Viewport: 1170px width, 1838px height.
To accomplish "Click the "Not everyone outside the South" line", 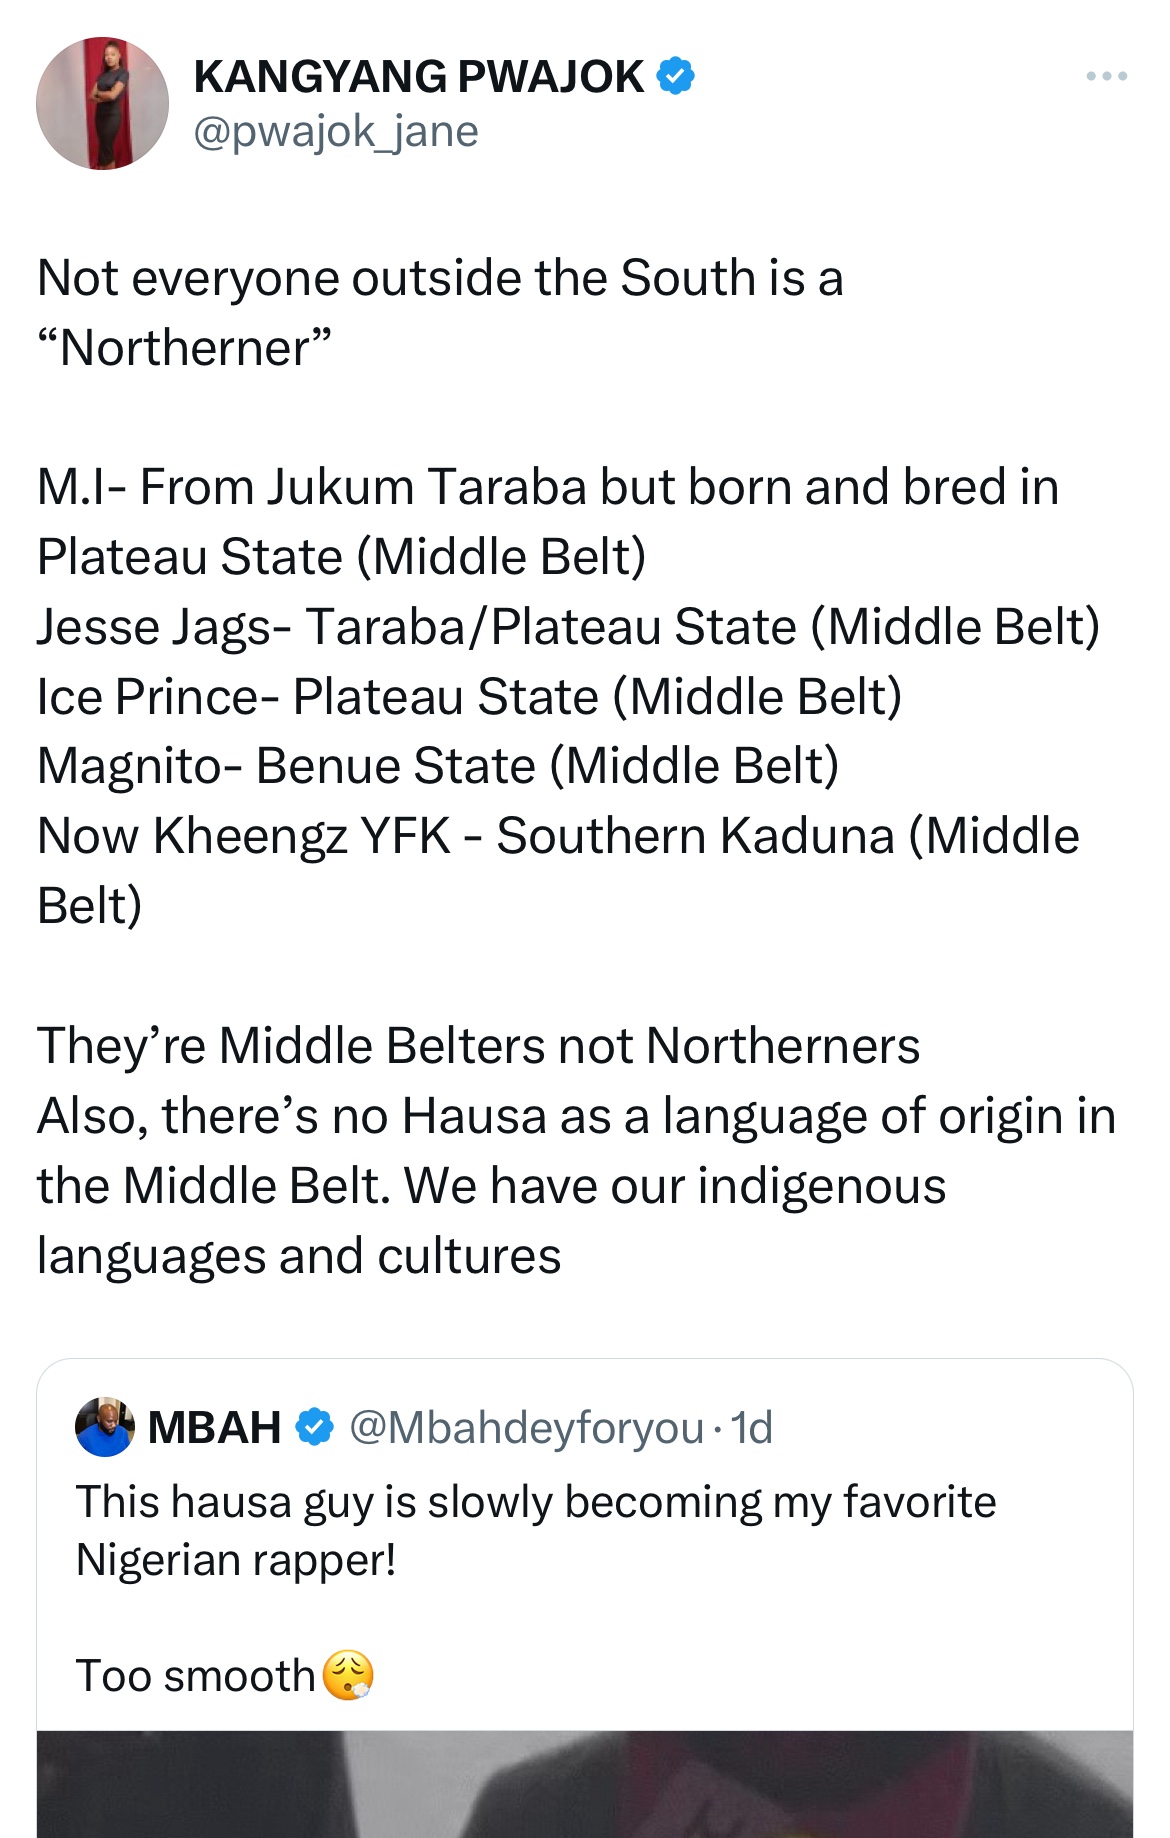I will coord(440,278).
